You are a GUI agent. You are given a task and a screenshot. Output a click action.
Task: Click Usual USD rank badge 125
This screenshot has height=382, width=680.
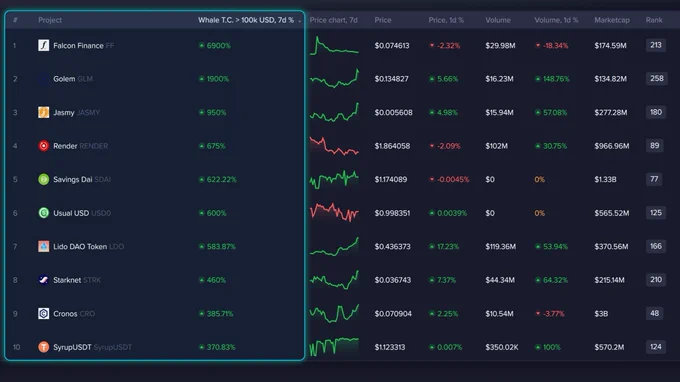pyautogui.click(x=656, y=213)
